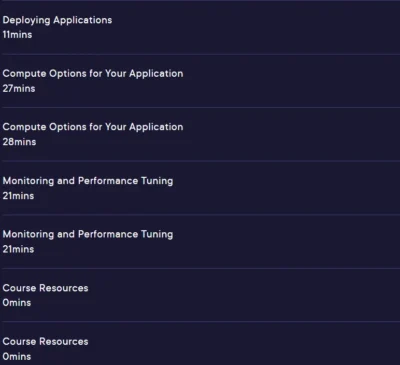This screenshot has height=365, width=400.
Task: Open the last Course Resources entry
Action: (45, 341)
